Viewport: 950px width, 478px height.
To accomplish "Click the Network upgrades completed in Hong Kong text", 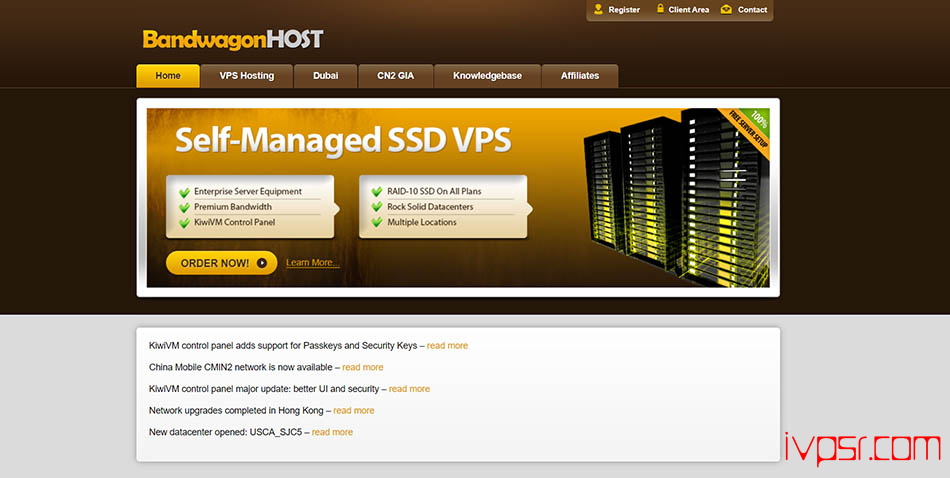I will coord(236,410).
